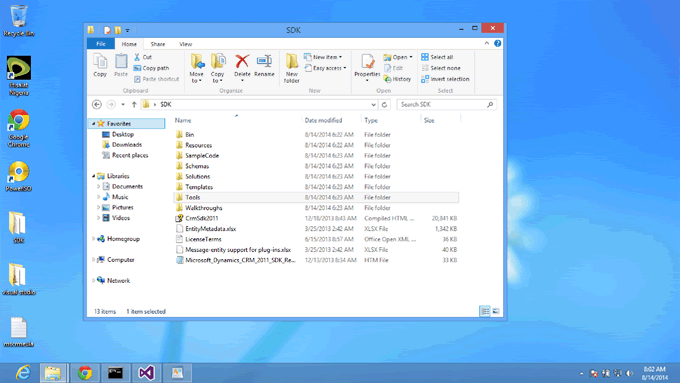Select Recent places under Favorites

(x=125, y=155)
